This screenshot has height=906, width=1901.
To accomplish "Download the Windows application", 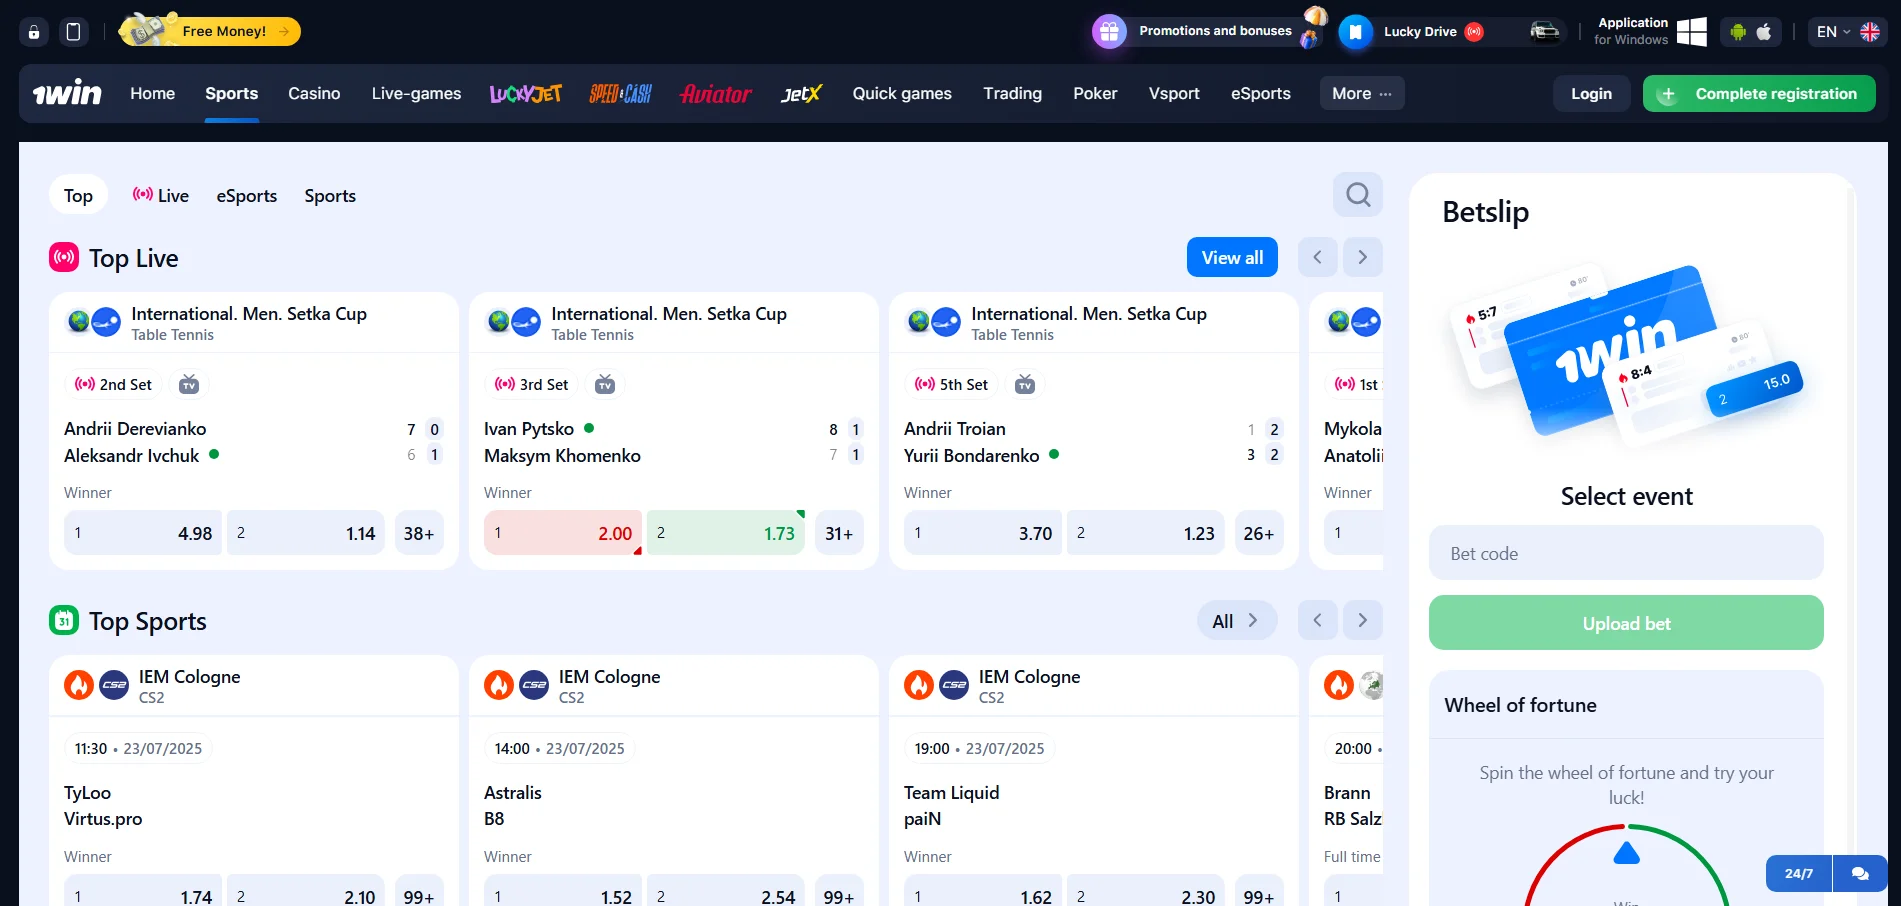I will pos(1650,31).
